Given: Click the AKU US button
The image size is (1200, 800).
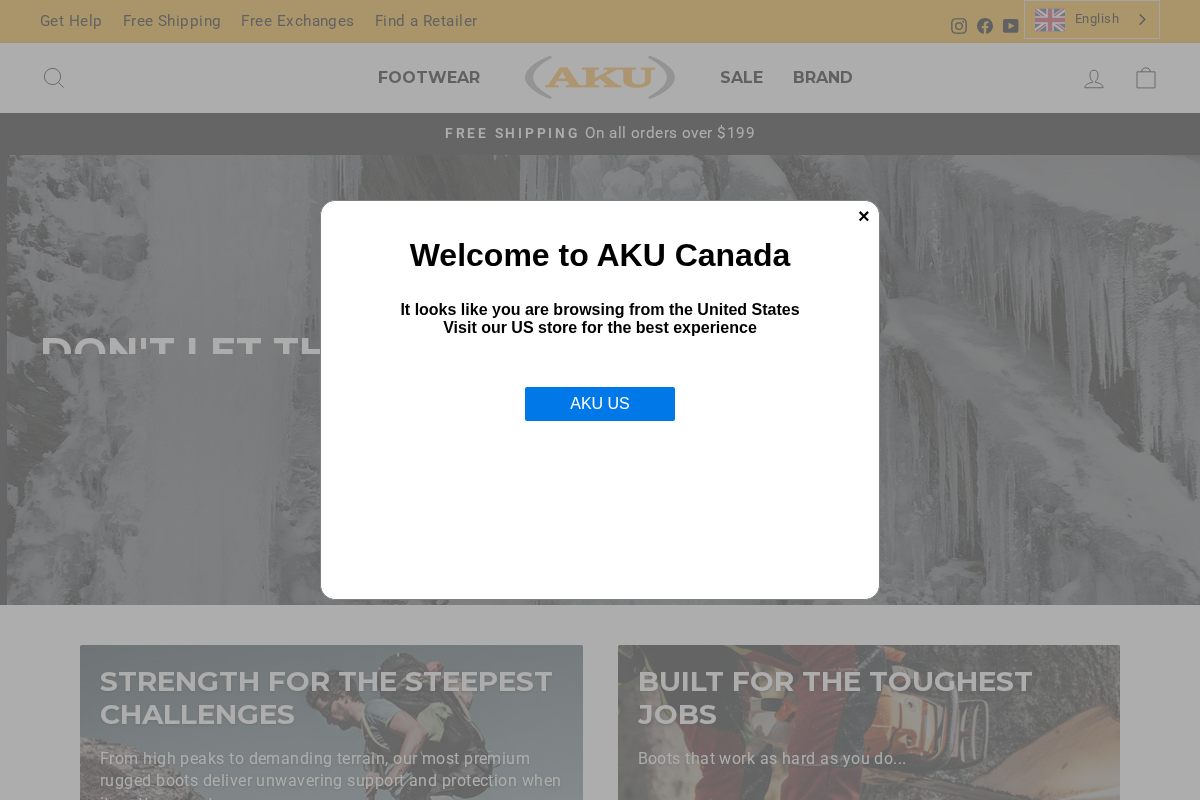Looking at the screenshot, I should [599, 403].
